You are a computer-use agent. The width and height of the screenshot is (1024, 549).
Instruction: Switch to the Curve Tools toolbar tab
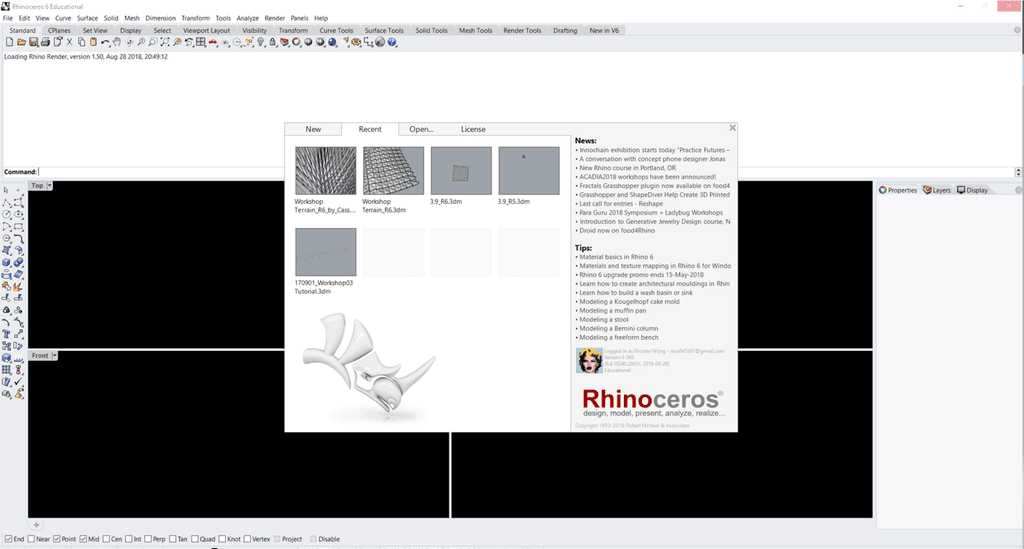pyautogui.click(x=336, y=30)
